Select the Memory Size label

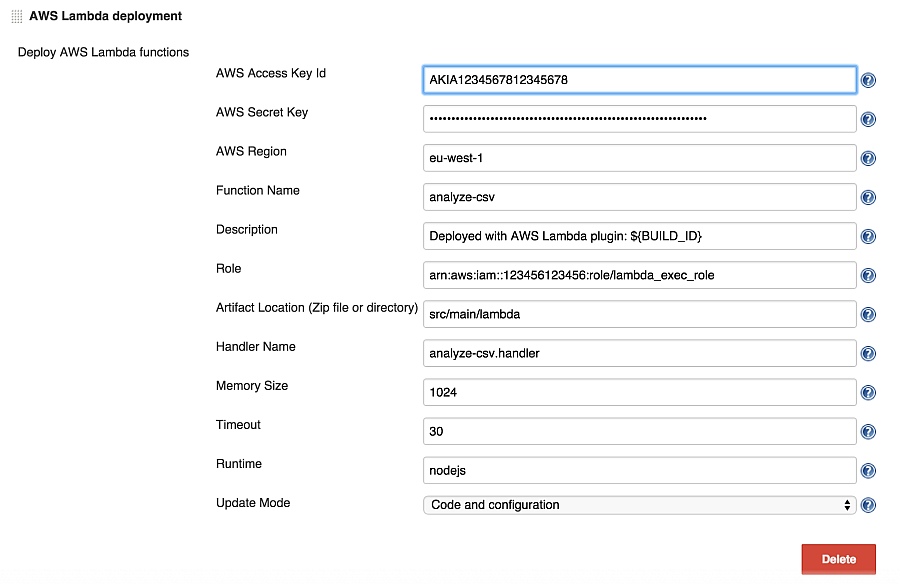click(x=252, y=386)
